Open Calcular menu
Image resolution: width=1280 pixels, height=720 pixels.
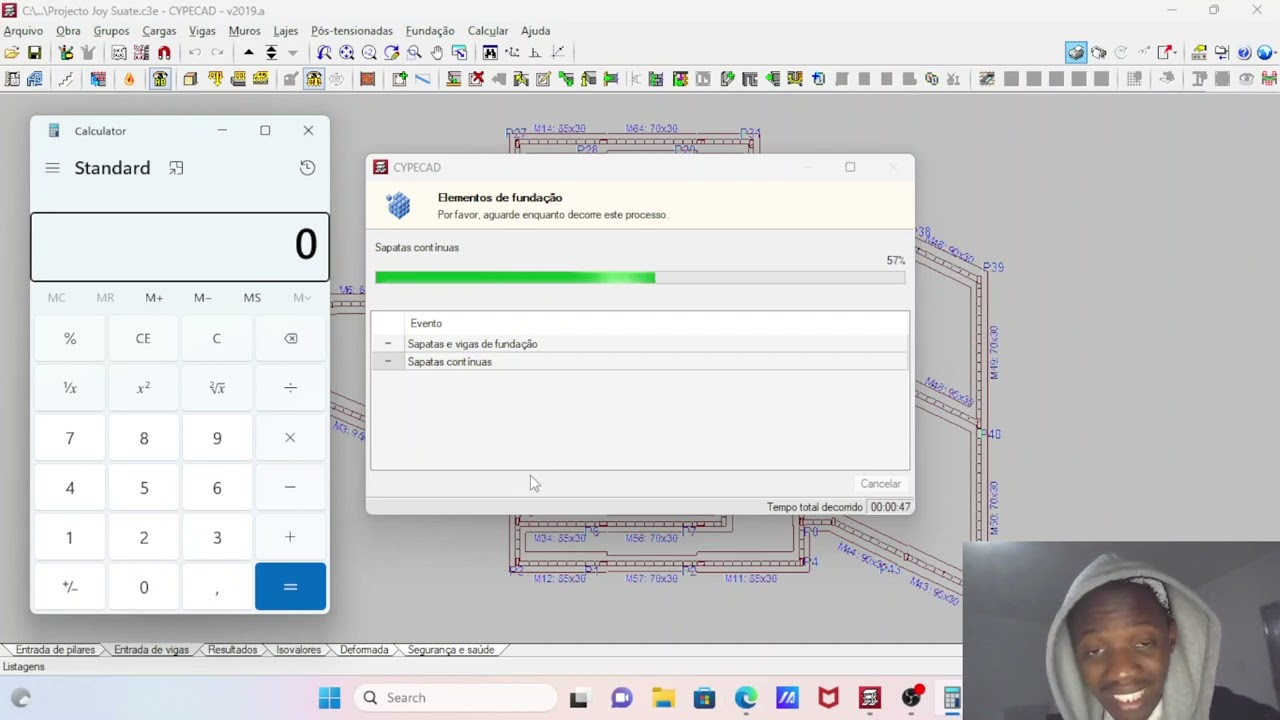[488, 31]
